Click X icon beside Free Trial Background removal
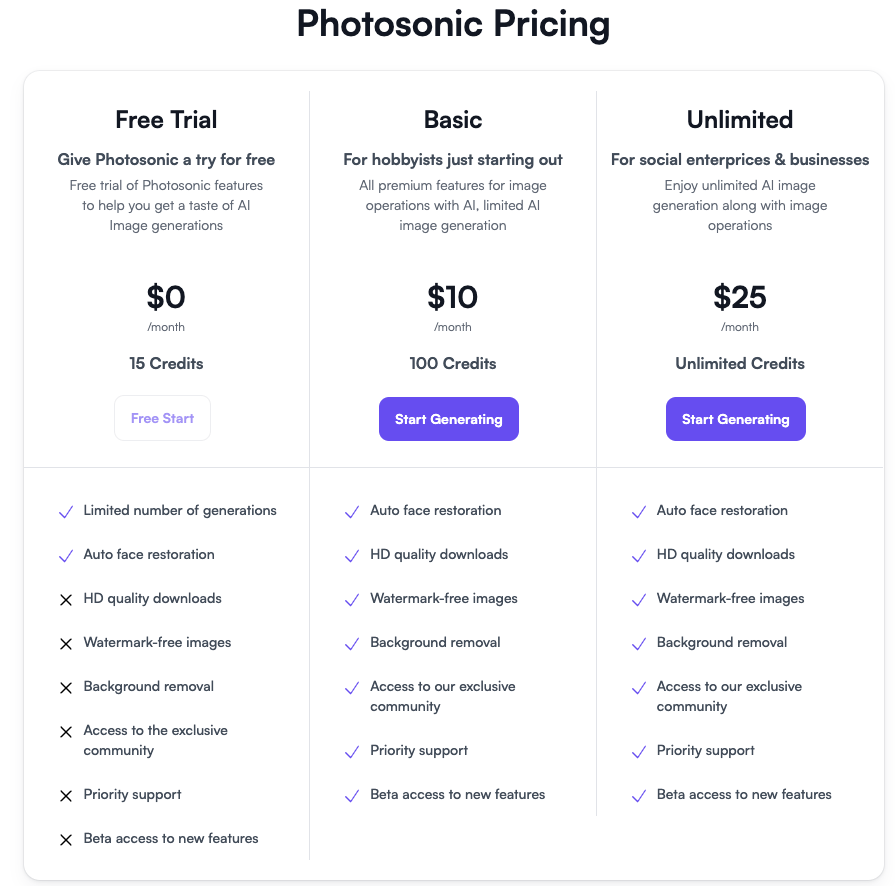Viewport: 895px width, 886px height. pyautogui.click(x=66, y=687)
